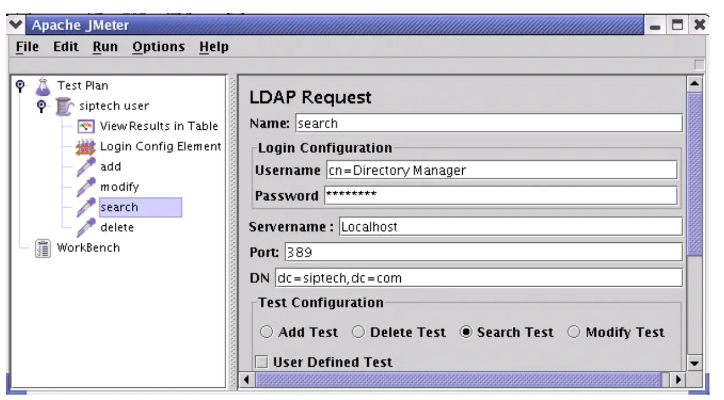Click the WorkBench clipboard icon
Viewport: 724px width, 400px height.
tap(43, 248)
